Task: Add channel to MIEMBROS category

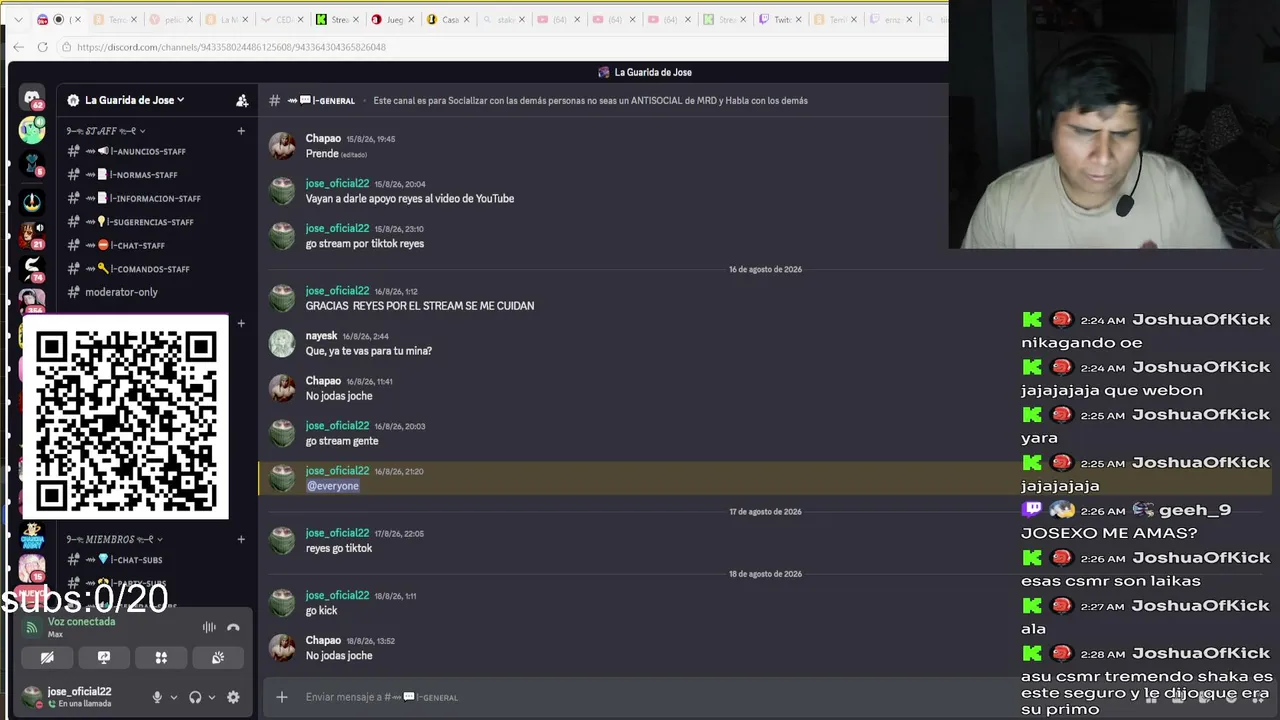Action: pyautogui.click(x=241, y=539)
